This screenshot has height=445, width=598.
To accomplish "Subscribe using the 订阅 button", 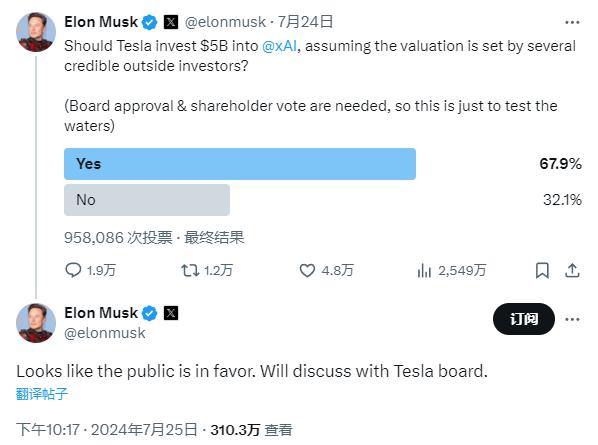I will pyautogui.click(x=524, y=319).
